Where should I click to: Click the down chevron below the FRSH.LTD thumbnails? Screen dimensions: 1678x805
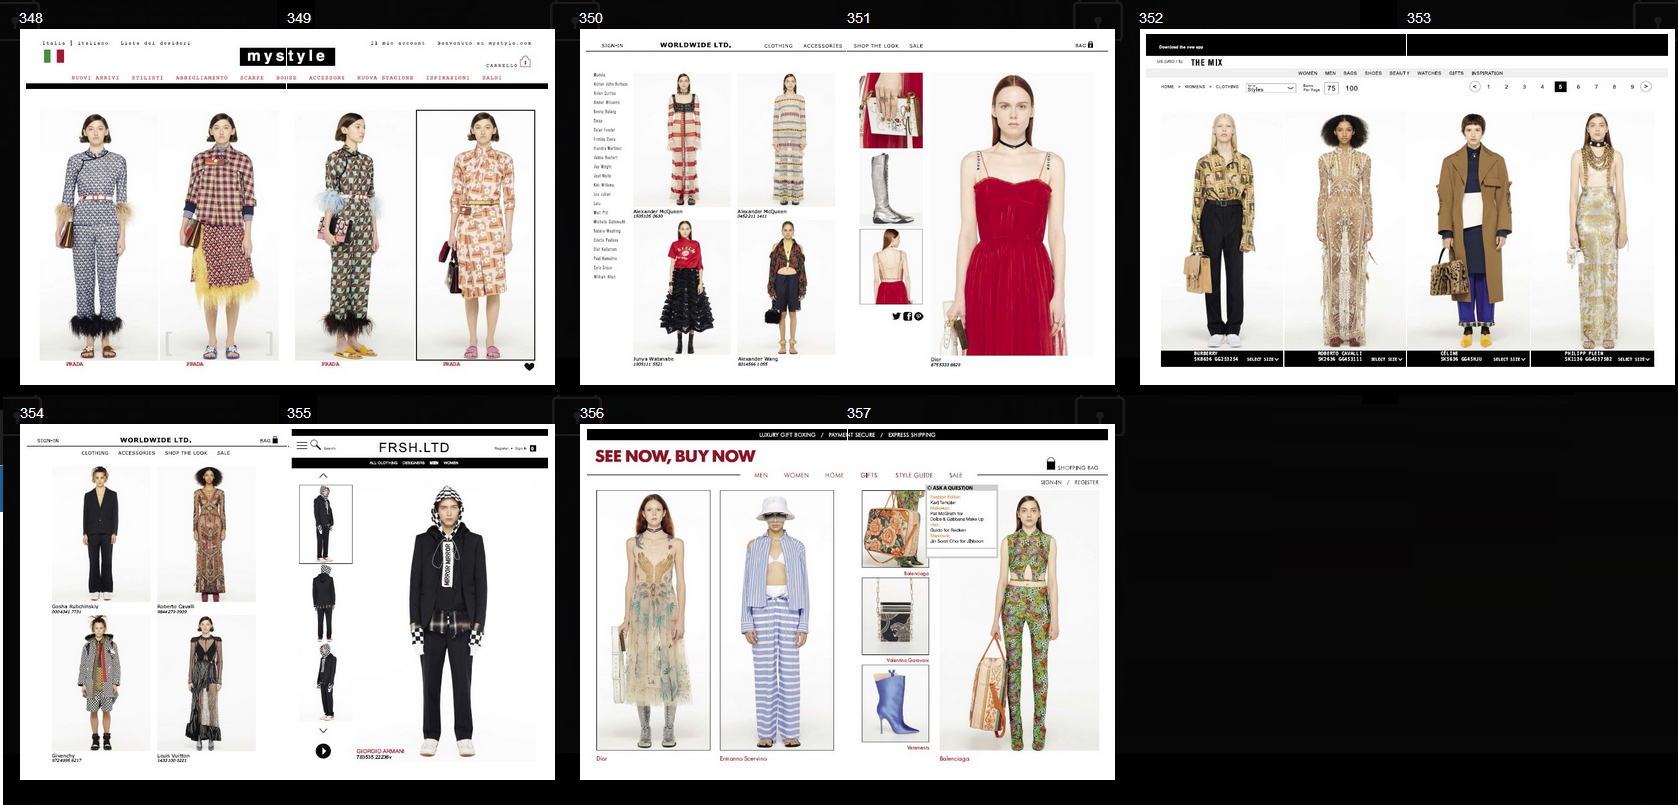coord(323,731)
